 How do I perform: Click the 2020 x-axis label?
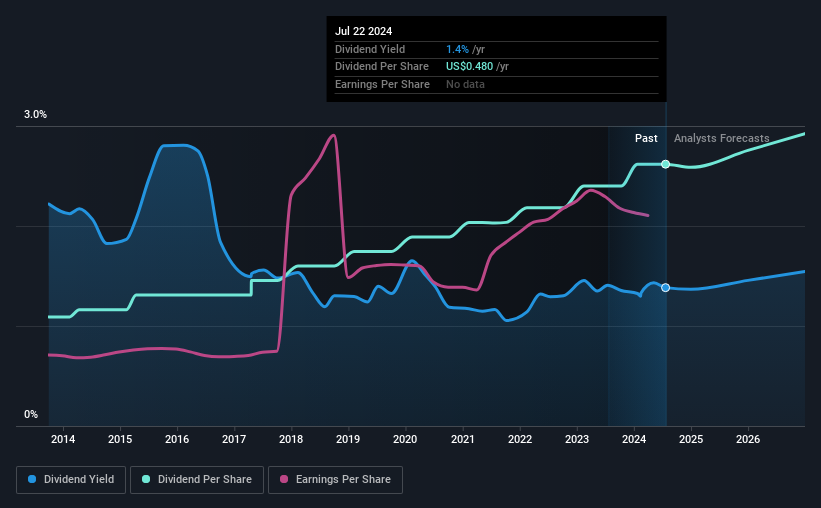pos(405,439)
